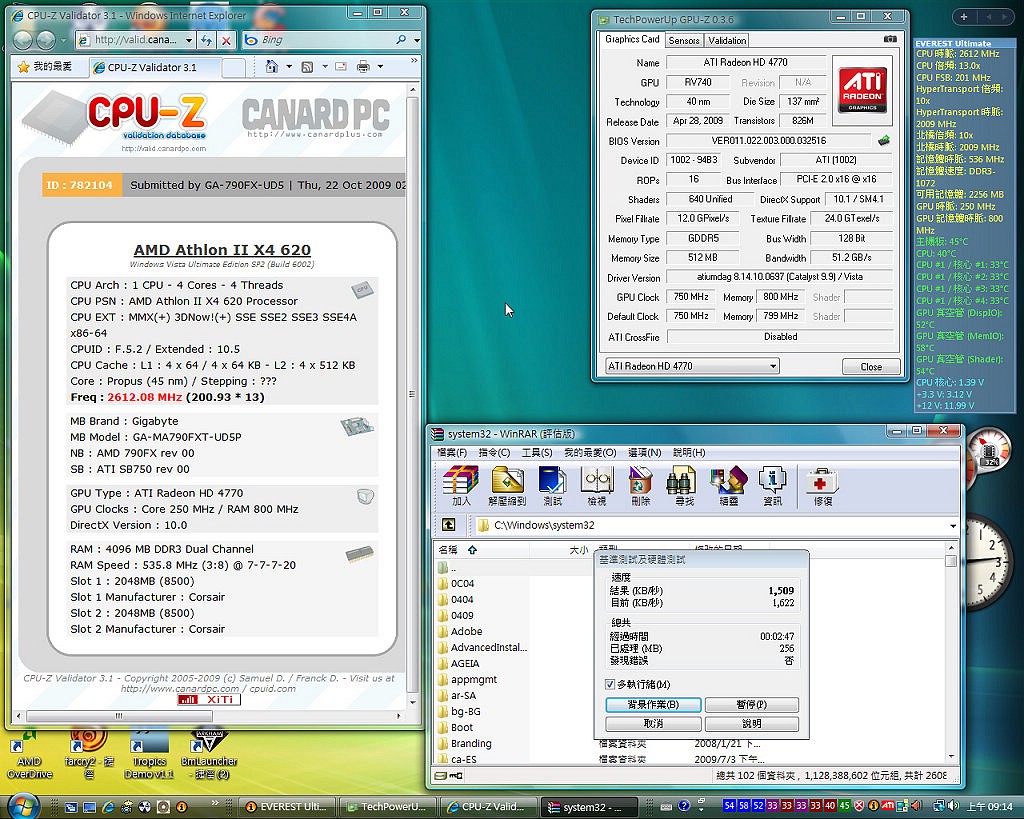The image size is (1024, 819).
Task: Click the GPU-Z BIOS save chip icon
Action: point(884,140)
